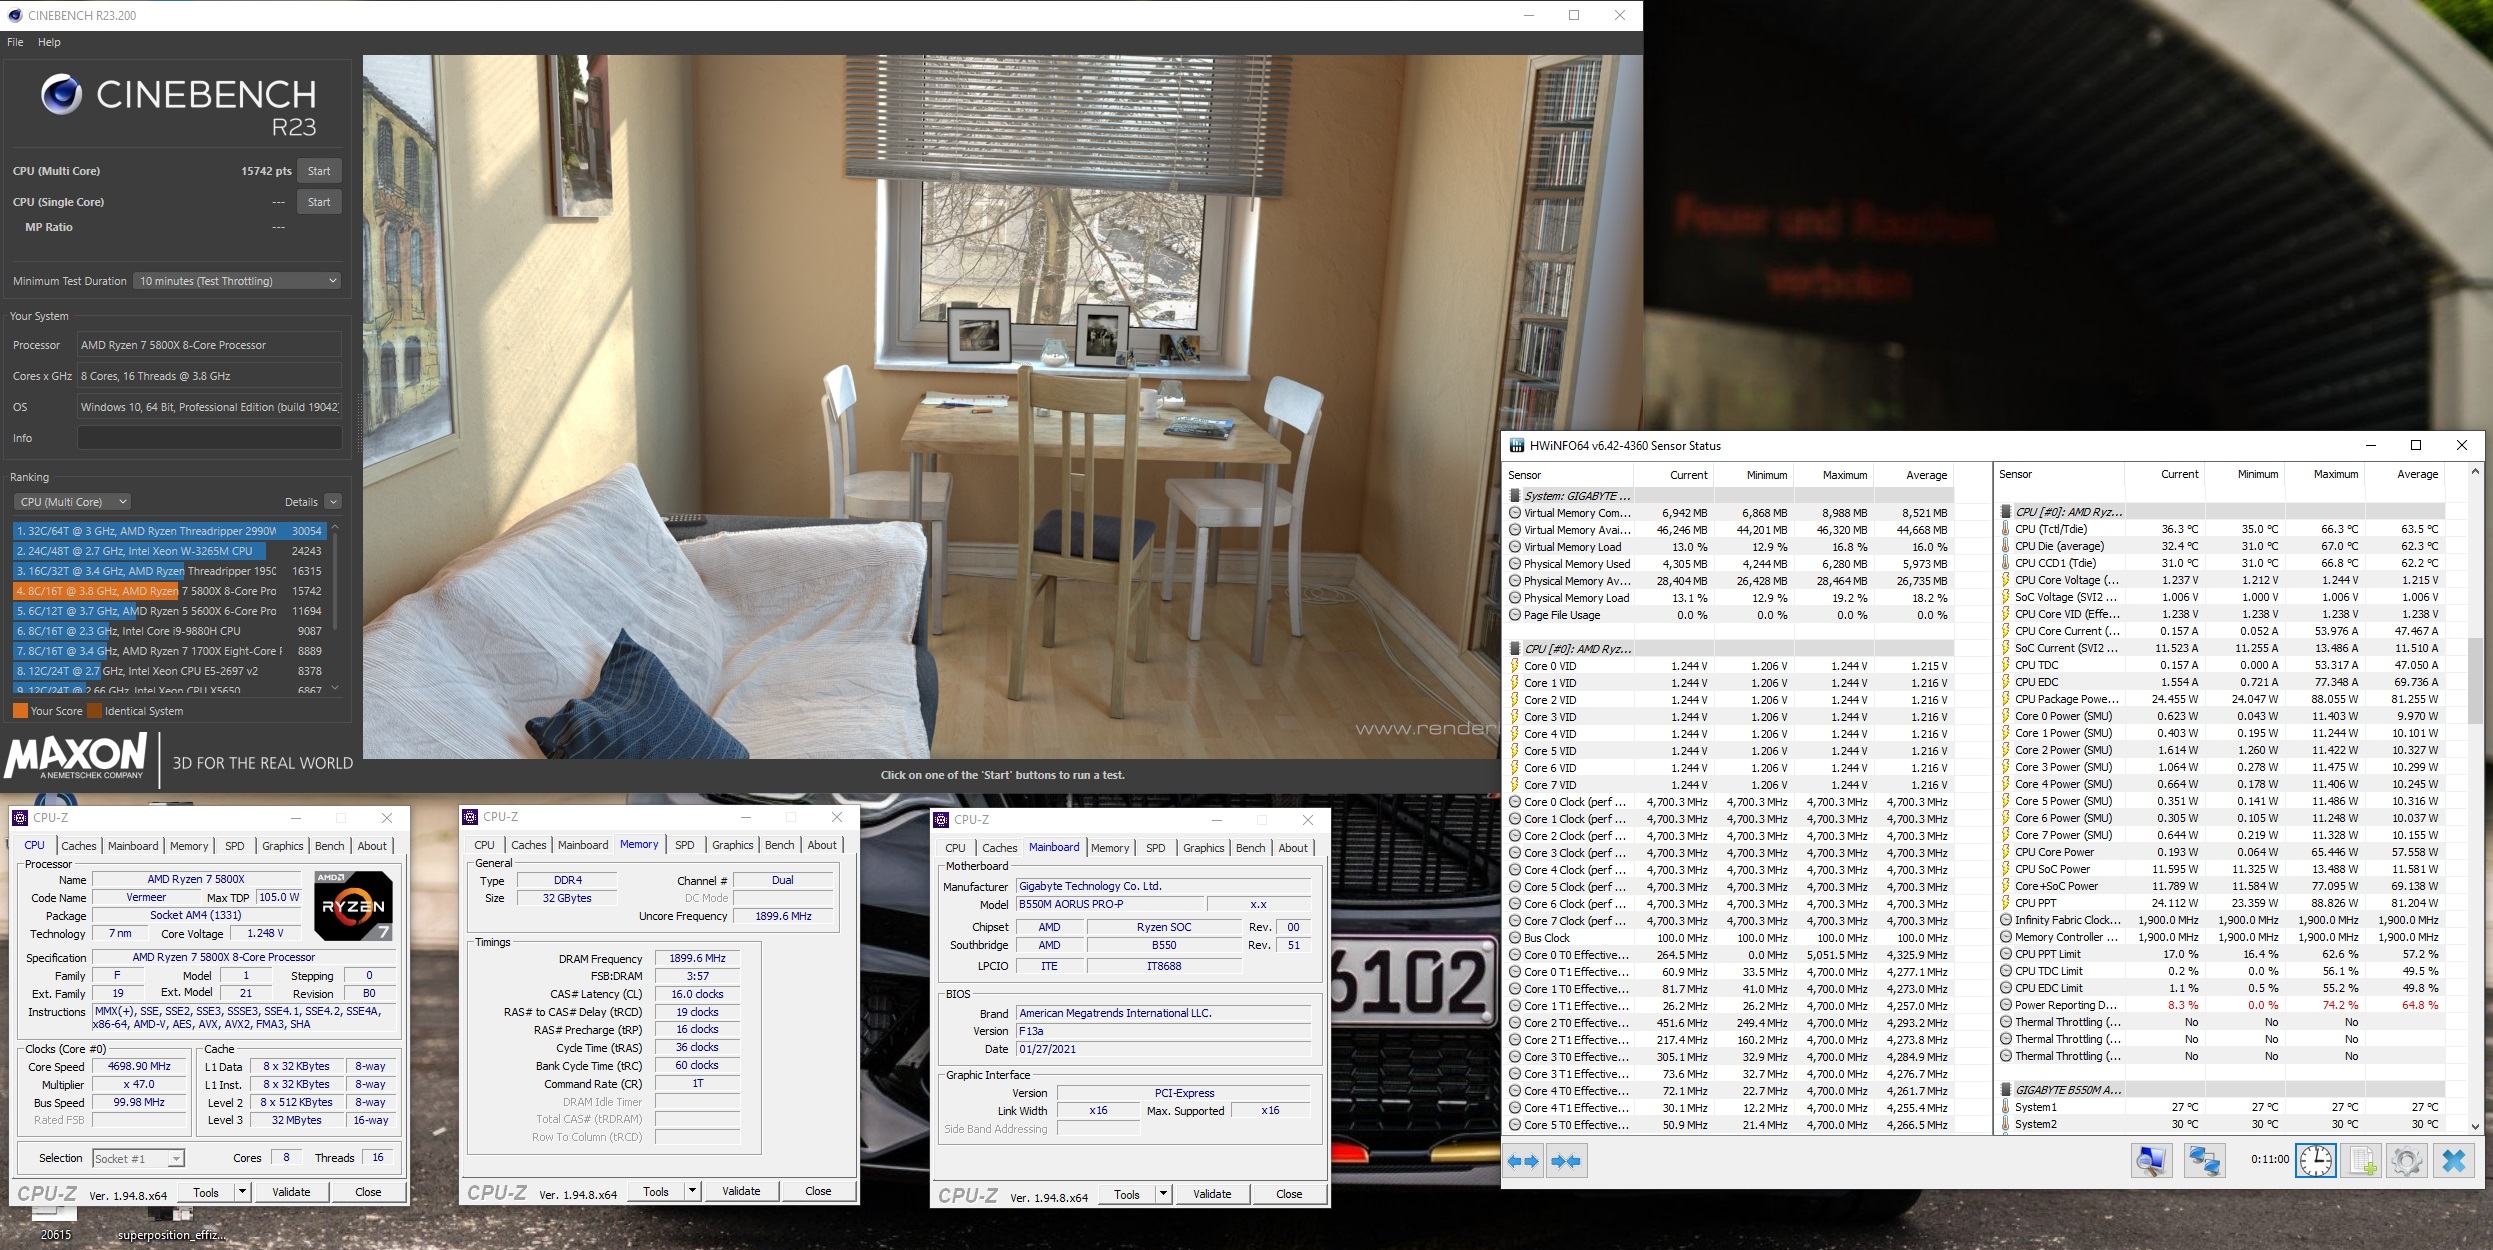Click the blue X icon in HWiNFO
Viewport: 2493px width, 1250px height.
(x=2454, y=1161)
